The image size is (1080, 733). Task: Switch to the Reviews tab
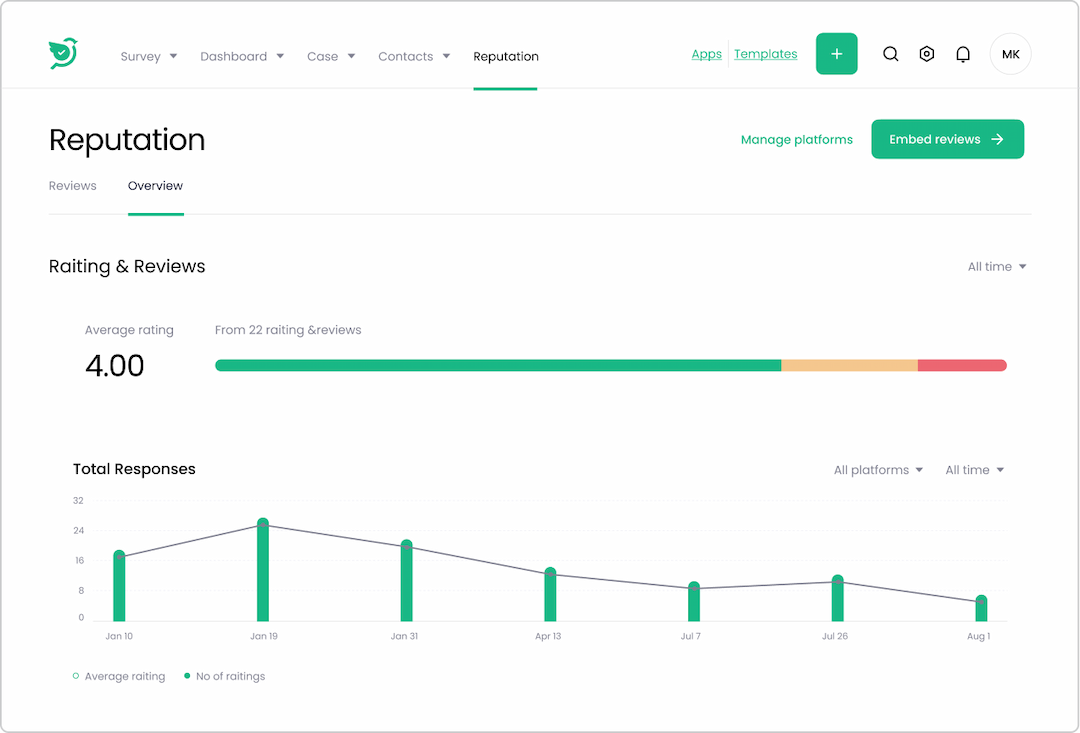72,186
